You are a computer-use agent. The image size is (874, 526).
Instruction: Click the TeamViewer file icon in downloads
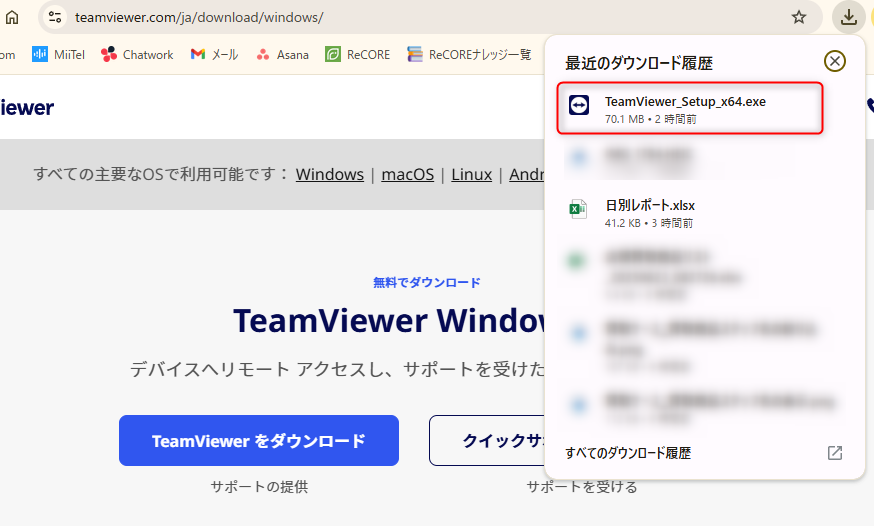579,105
